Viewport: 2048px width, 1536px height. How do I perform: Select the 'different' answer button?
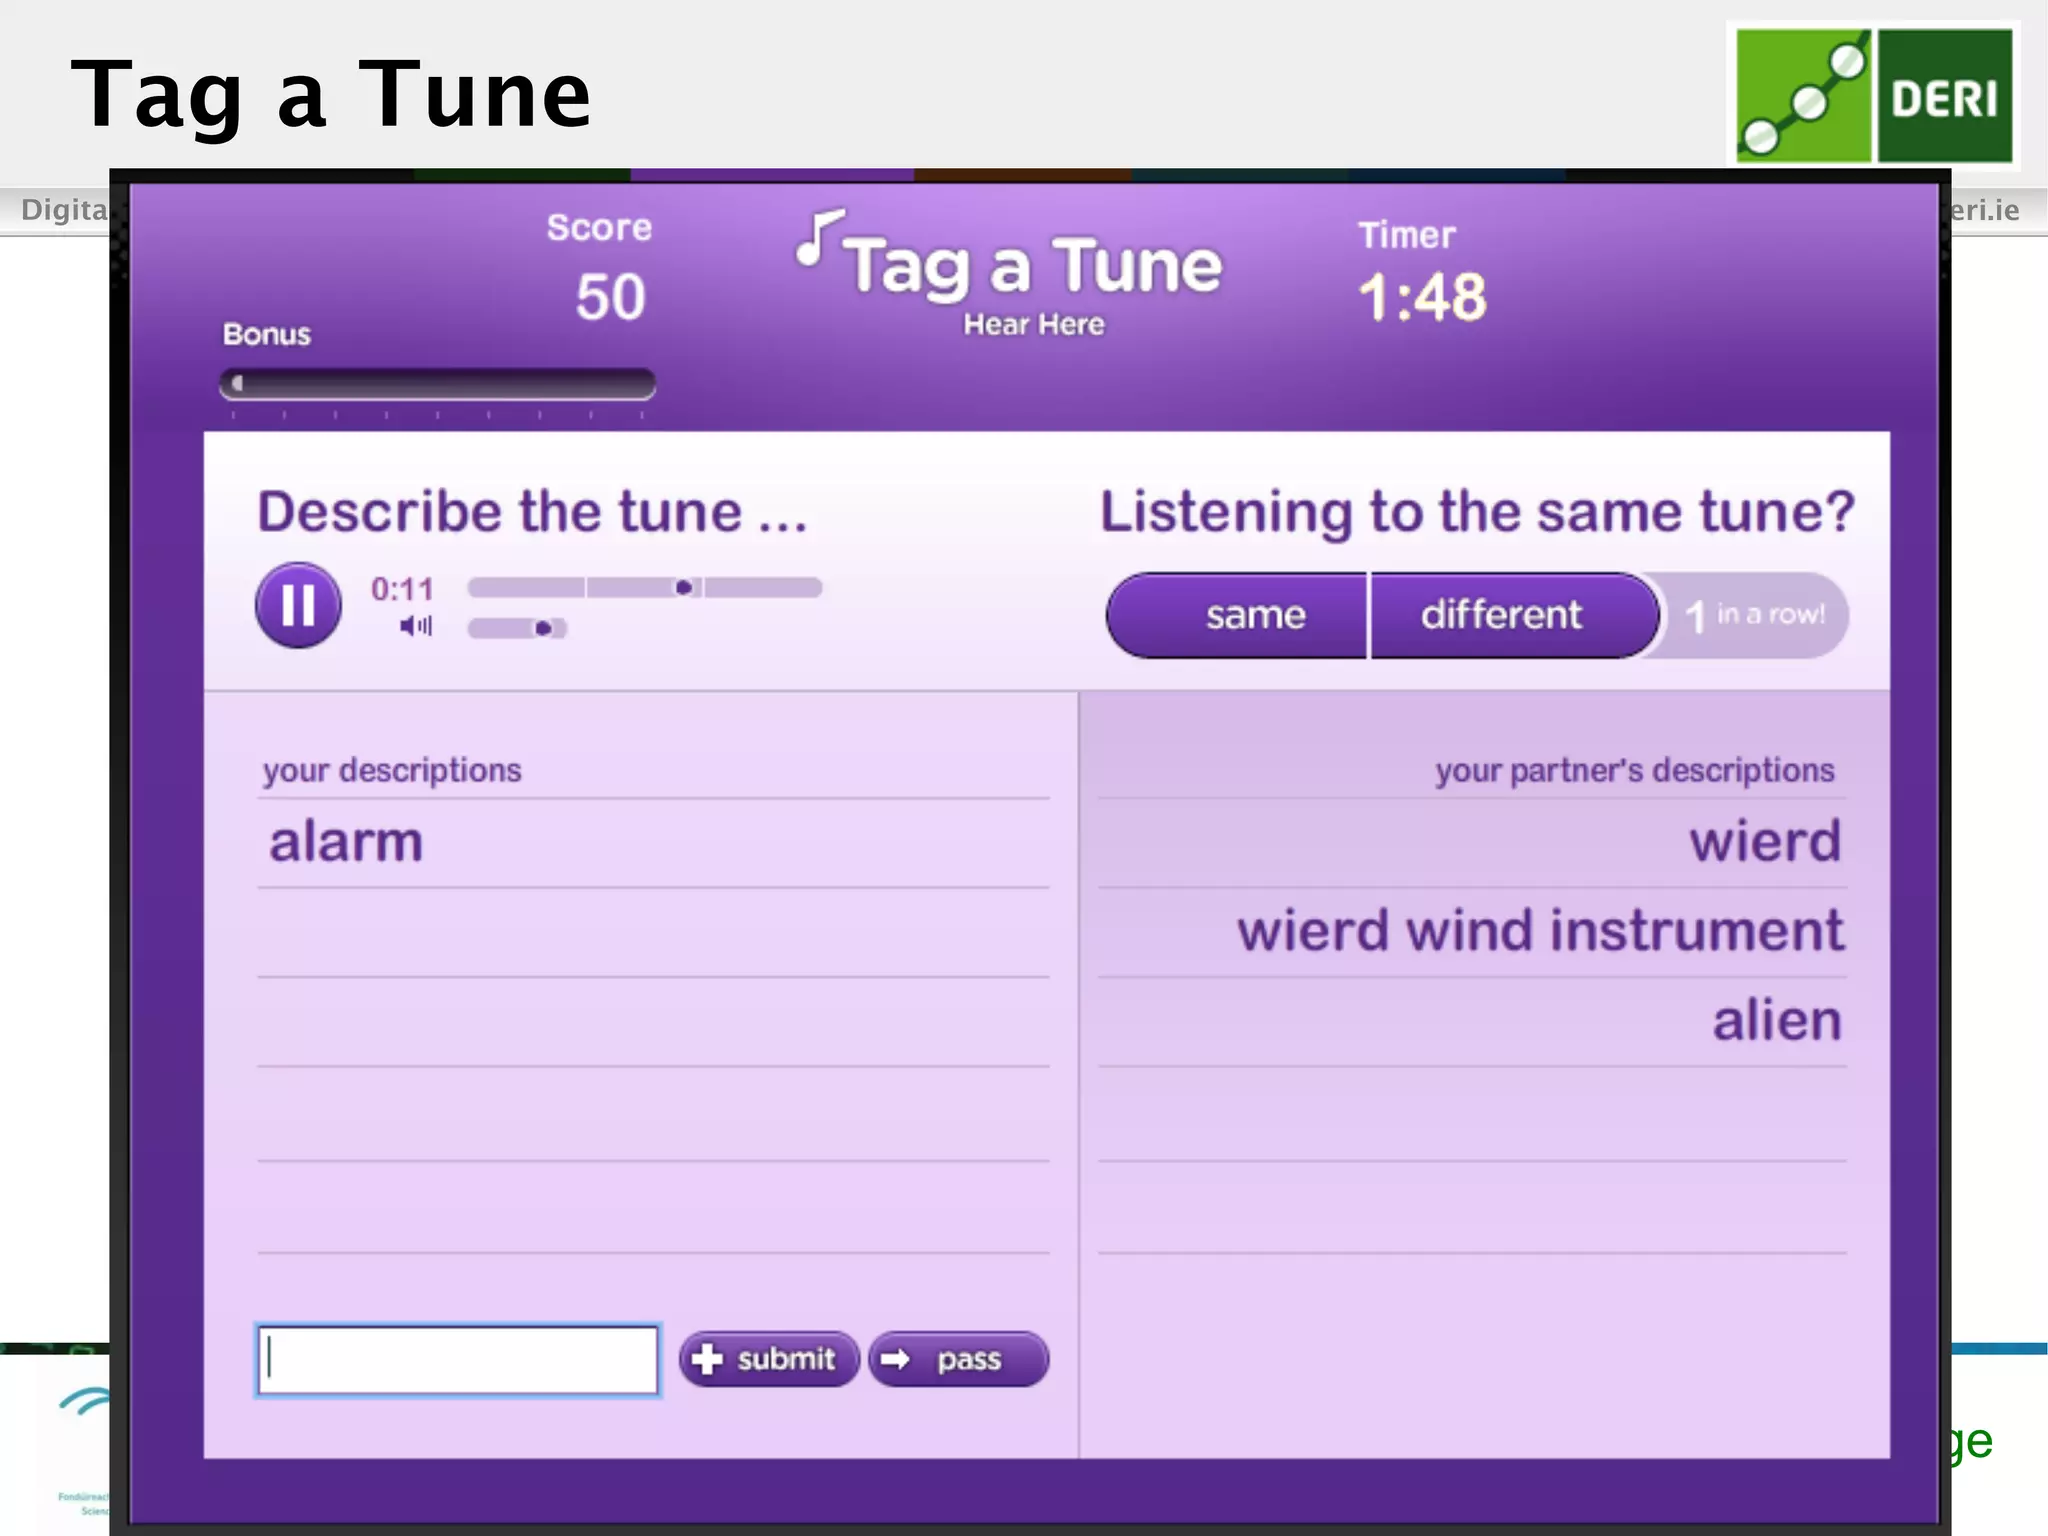tap(1500, 615)
